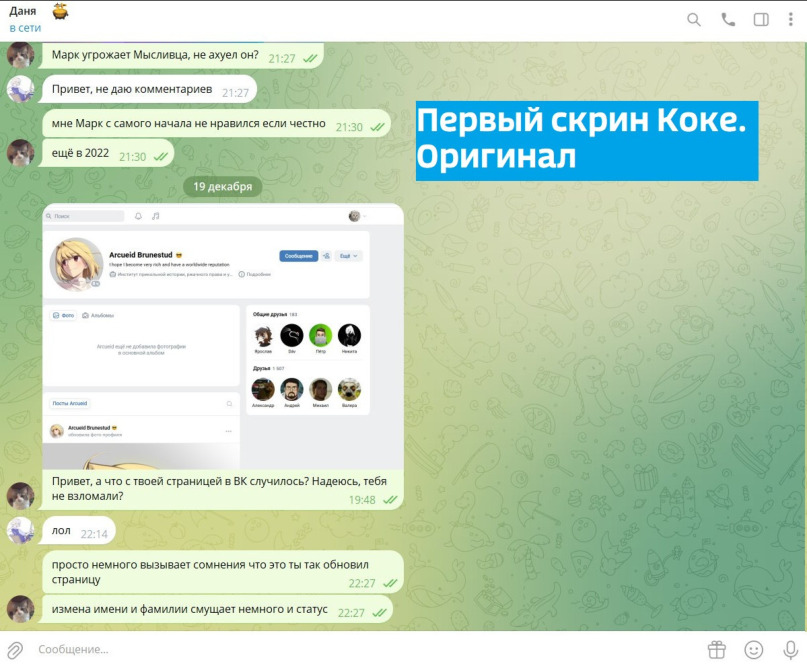Viewport: 807px width, 664px height.
Task: Open the three-dot chat options menu
Action: (793, 19)
